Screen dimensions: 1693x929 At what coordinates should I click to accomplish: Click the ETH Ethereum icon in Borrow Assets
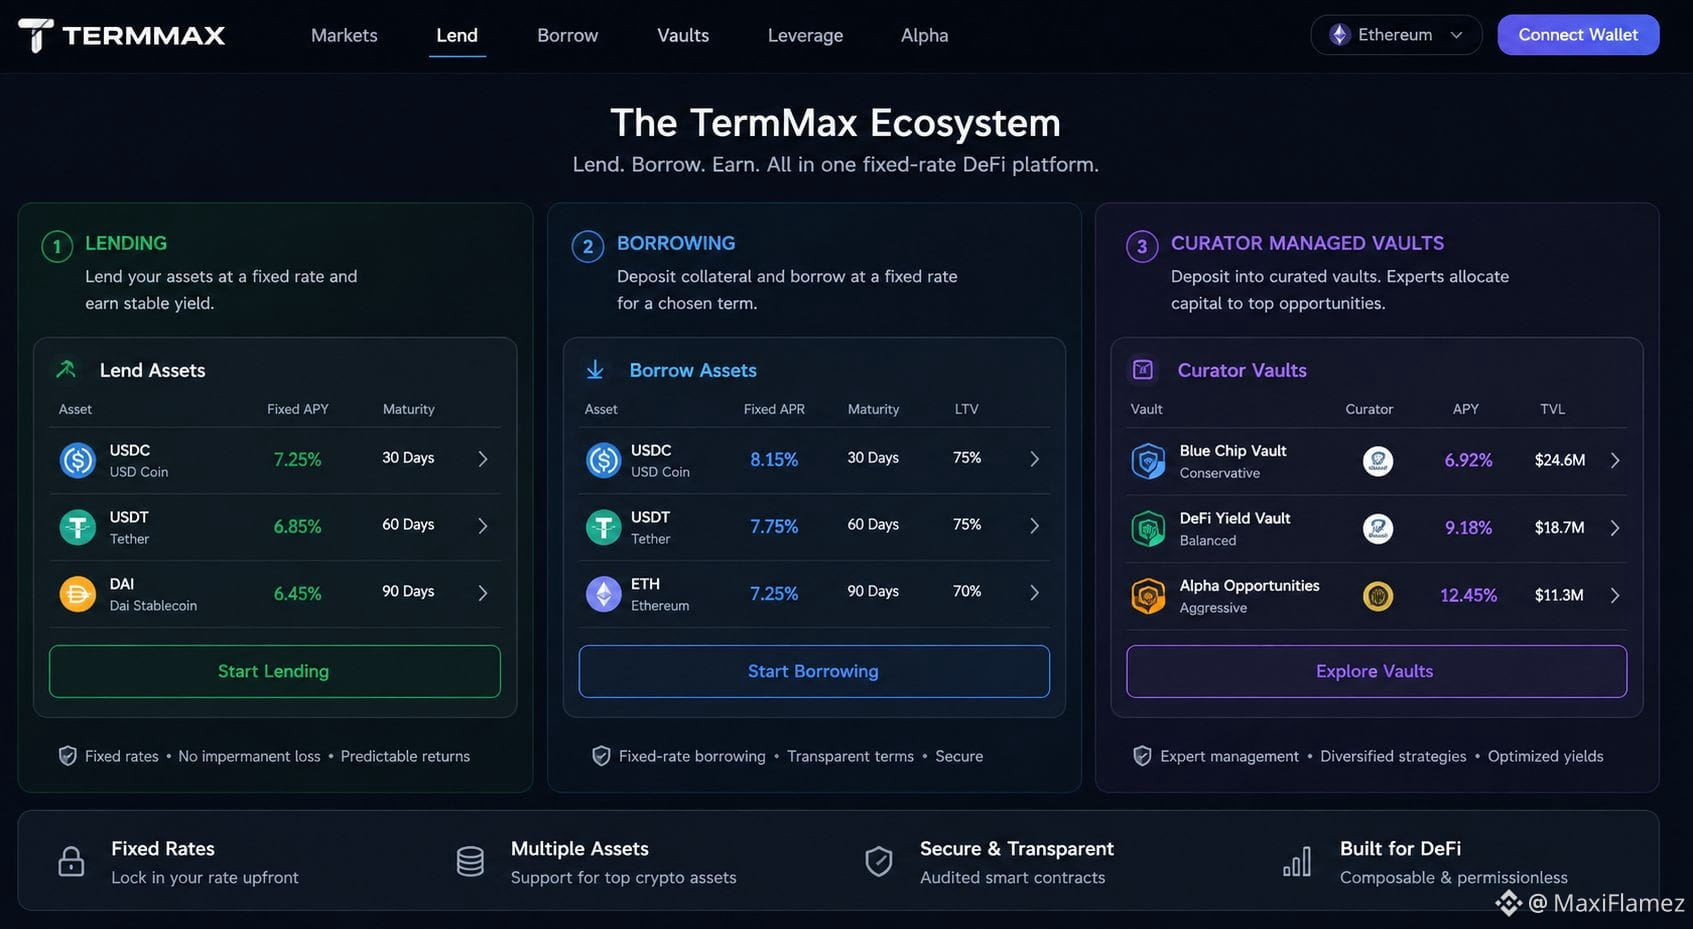tap(603, 594)
